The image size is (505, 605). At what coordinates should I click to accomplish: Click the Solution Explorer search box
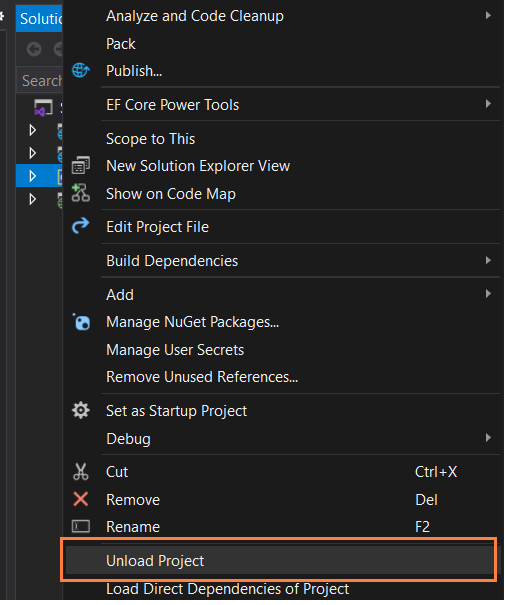(x=40, y=80)
